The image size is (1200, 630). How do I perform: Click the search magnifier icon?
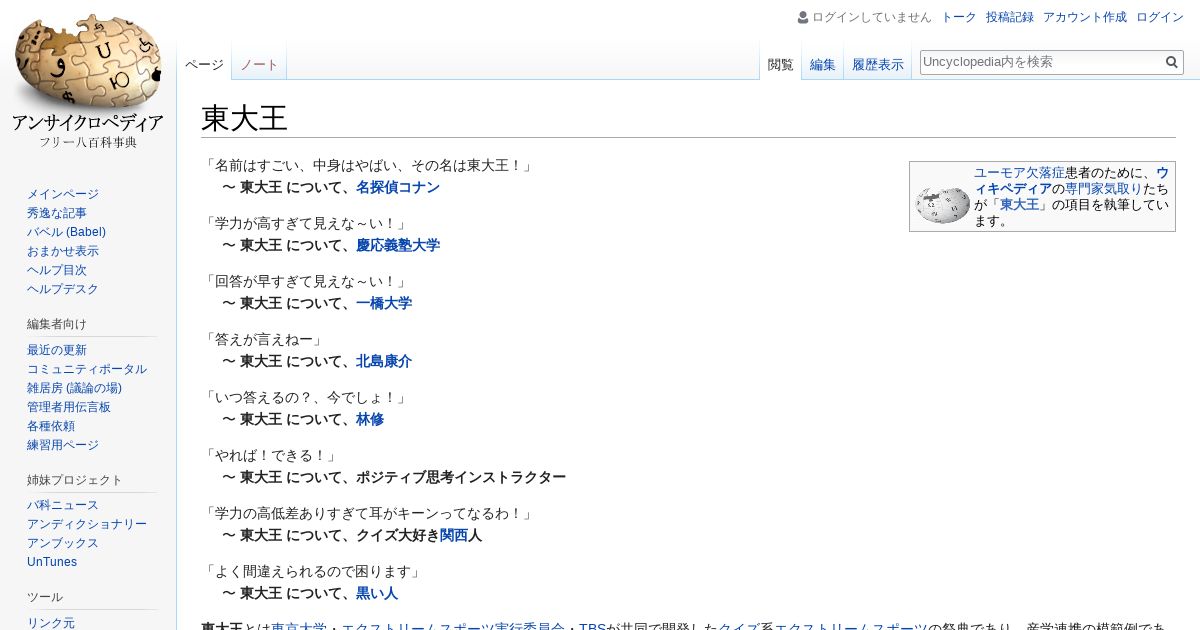click(1172, 62)
